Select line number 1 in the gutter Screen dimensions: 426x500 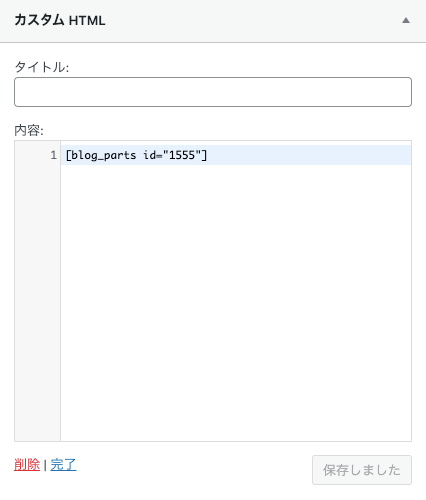[54, 155]
